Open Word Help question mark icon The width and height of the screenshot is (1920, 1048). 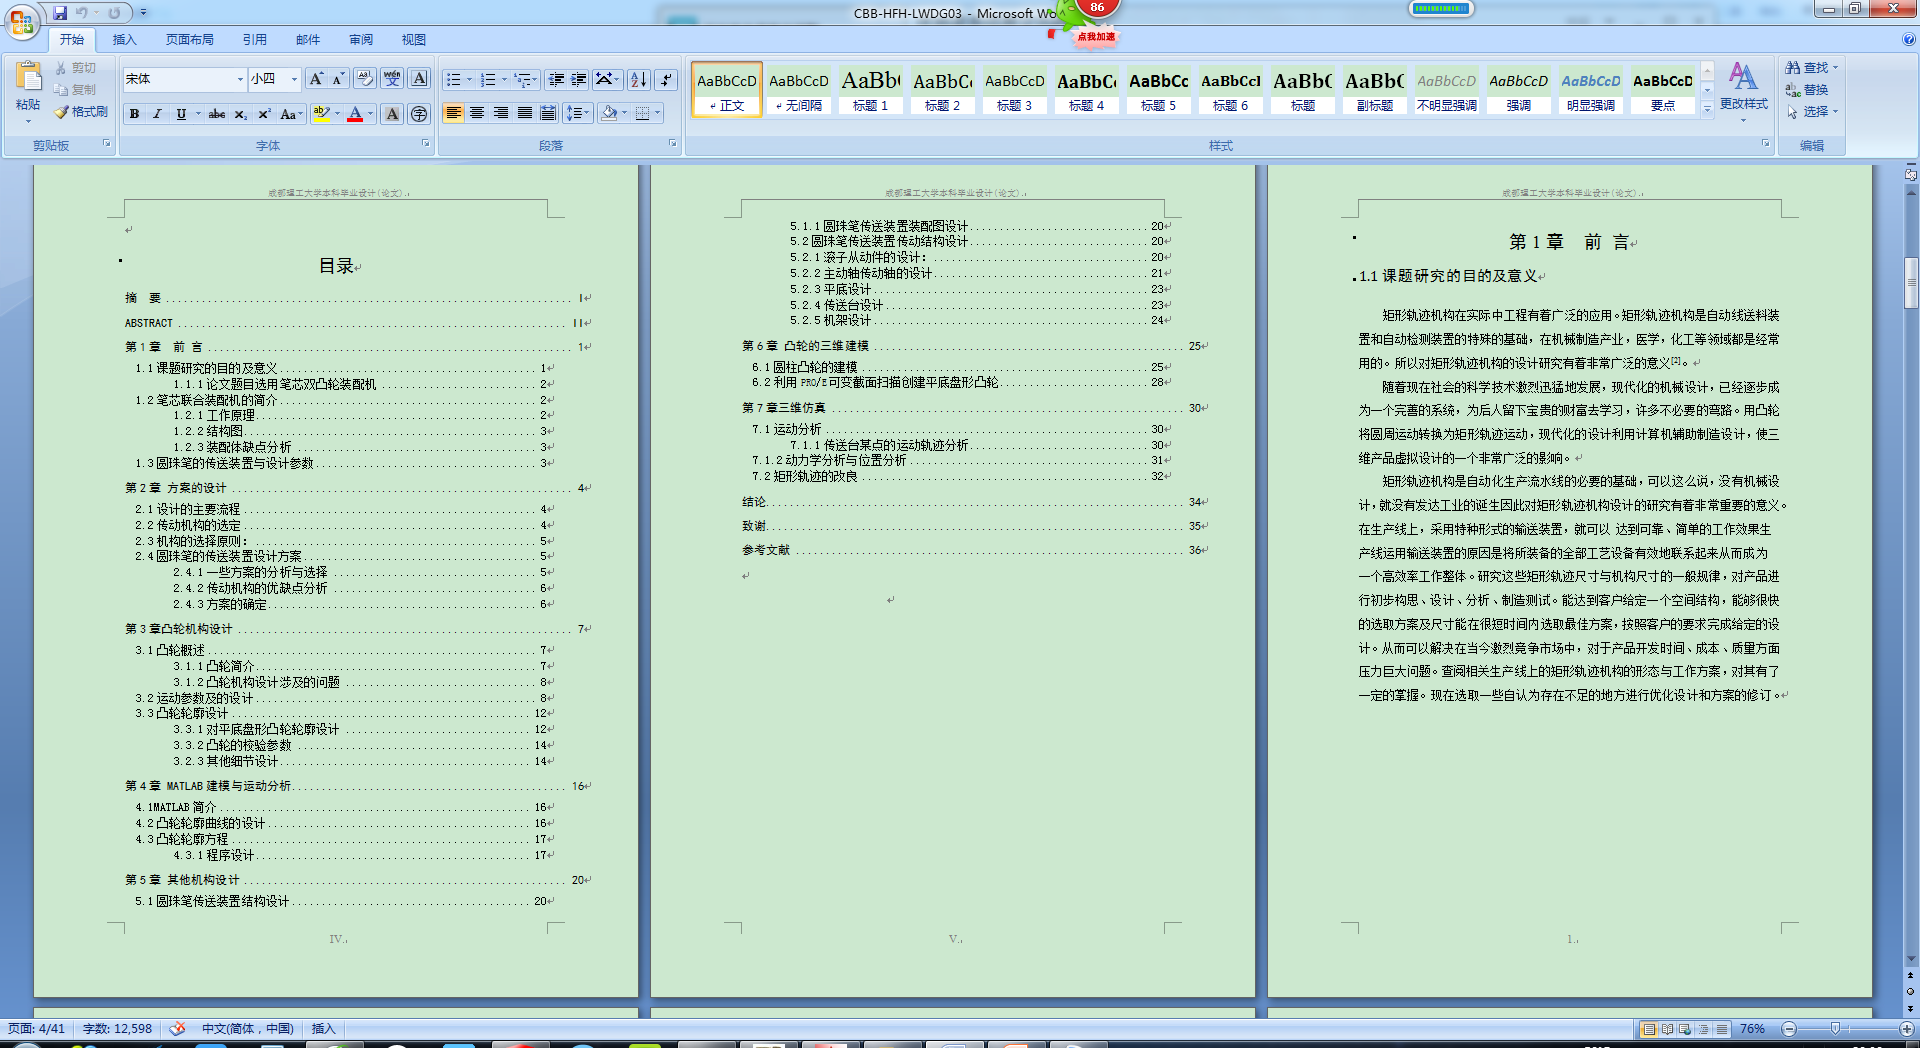(1909, 40)
